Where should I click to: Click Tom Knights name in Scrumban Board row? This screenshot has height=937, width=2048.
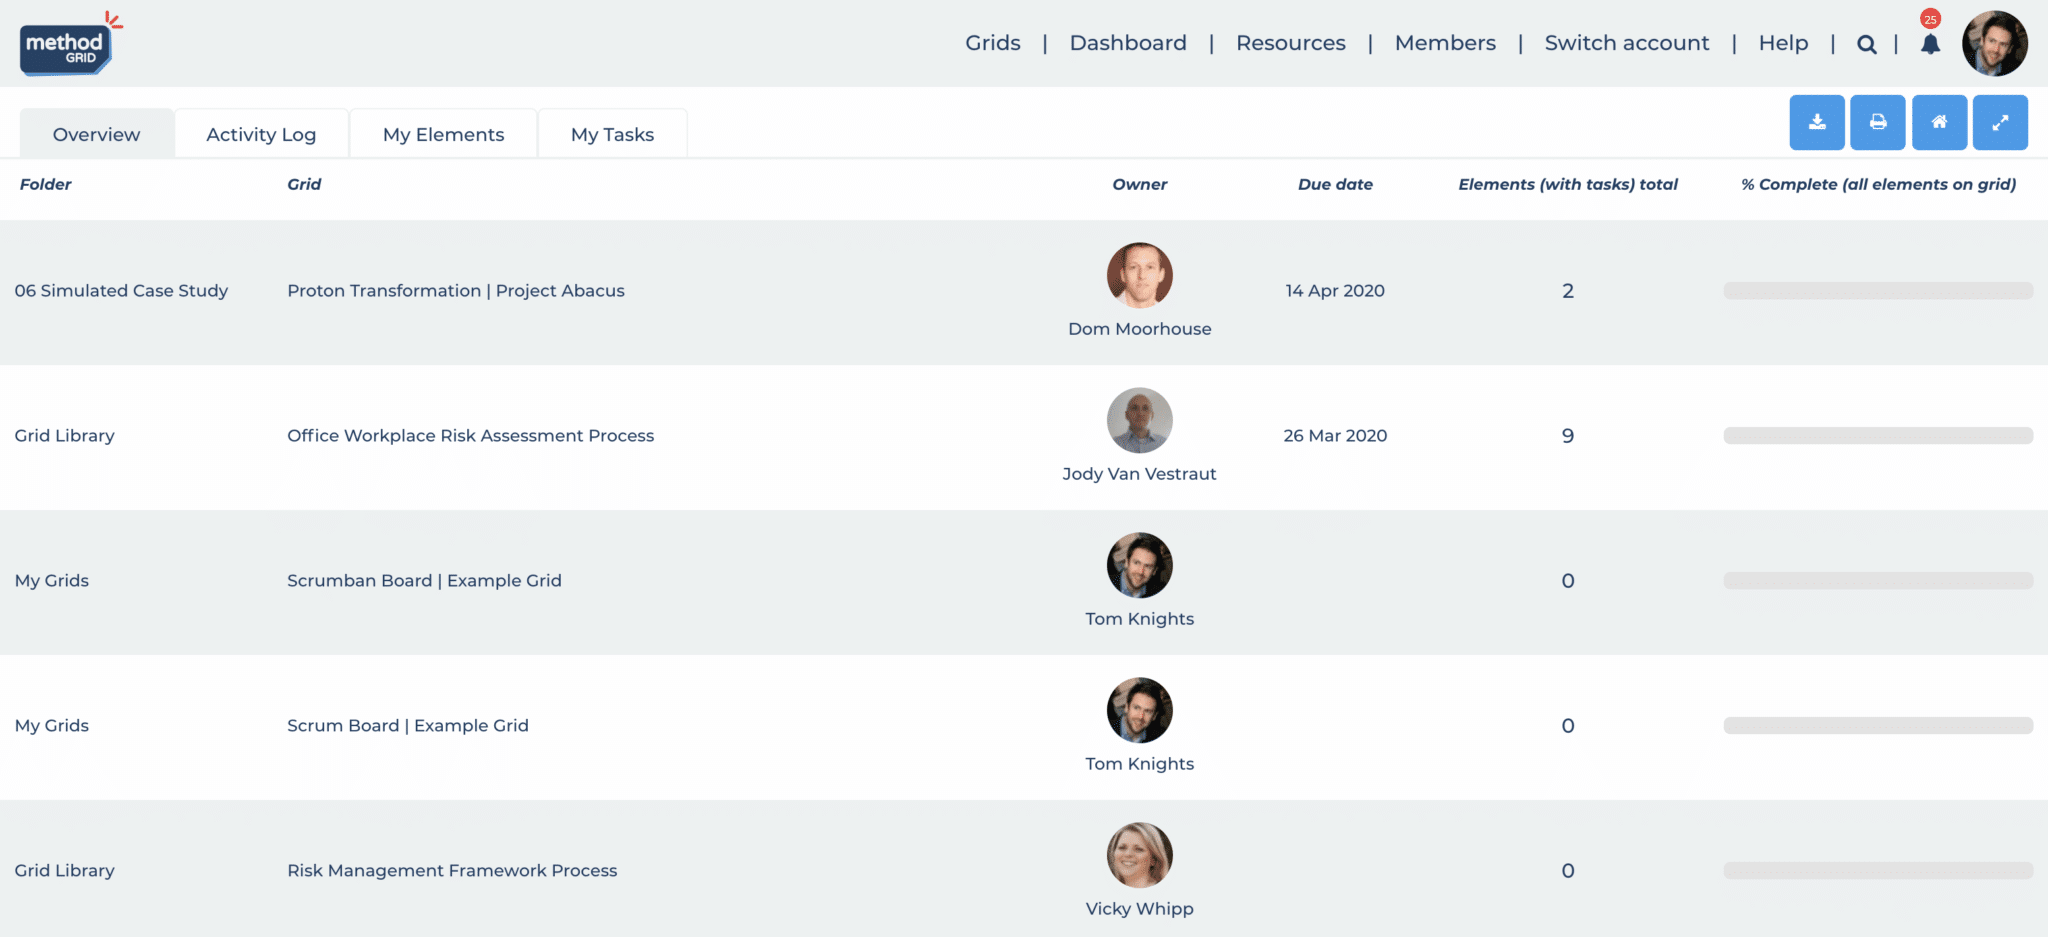tap(1139, 619)
